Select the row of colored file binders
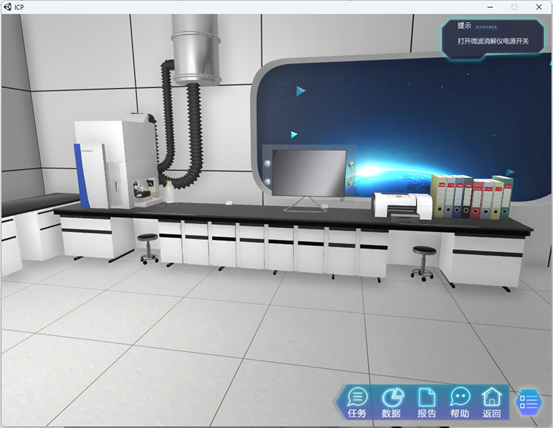This screenshot has height=428, width=553. (472, 196)
